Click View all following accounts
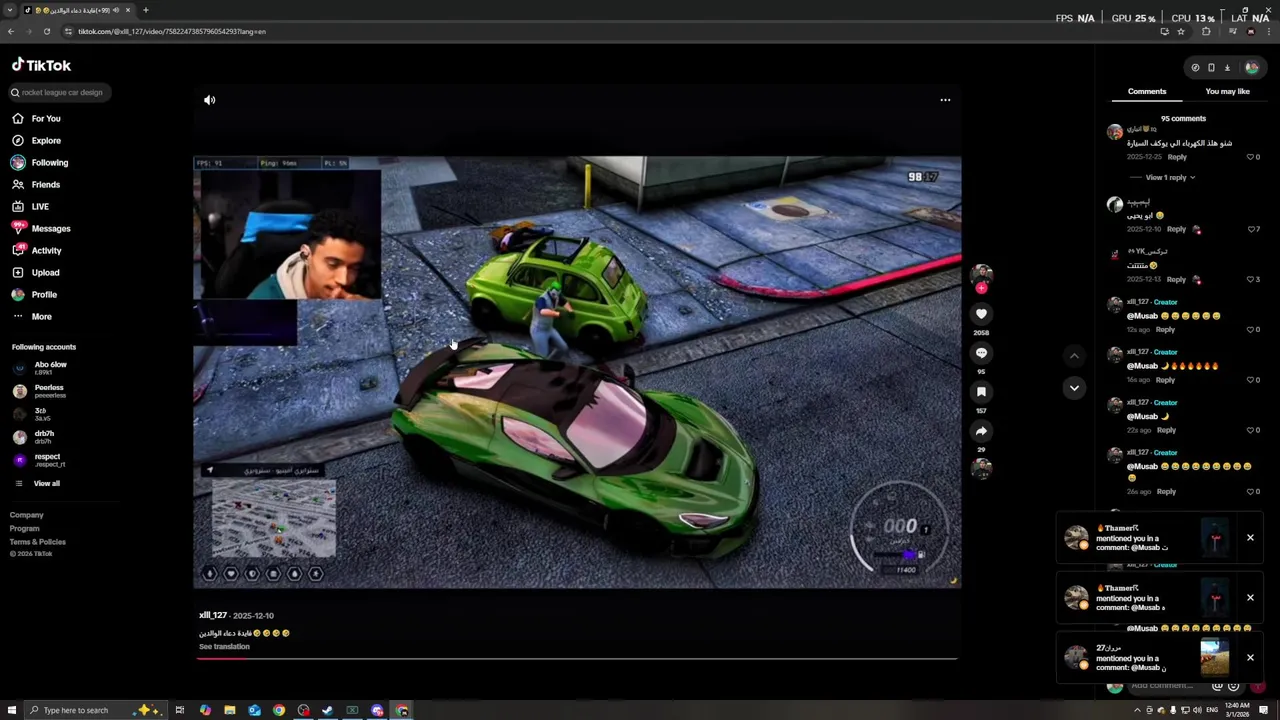Viewport: 1280px width, 720px height. [x=38, y=484]
